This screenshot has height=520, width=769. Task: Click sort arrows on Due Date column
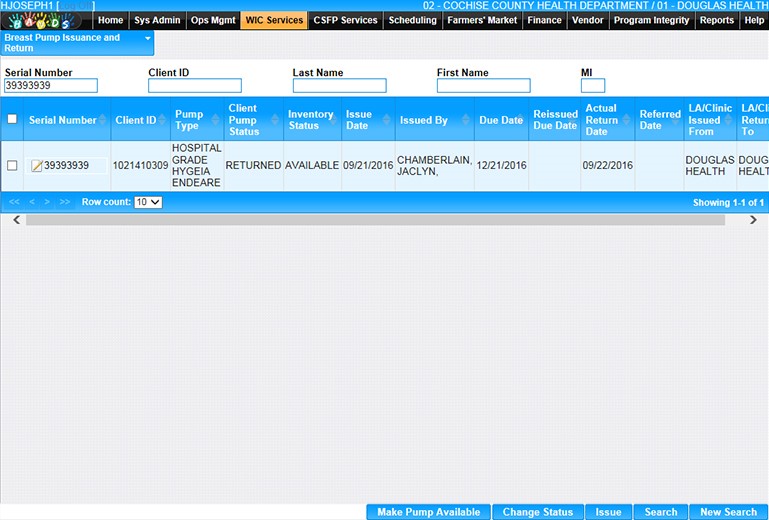click(521, 120)
